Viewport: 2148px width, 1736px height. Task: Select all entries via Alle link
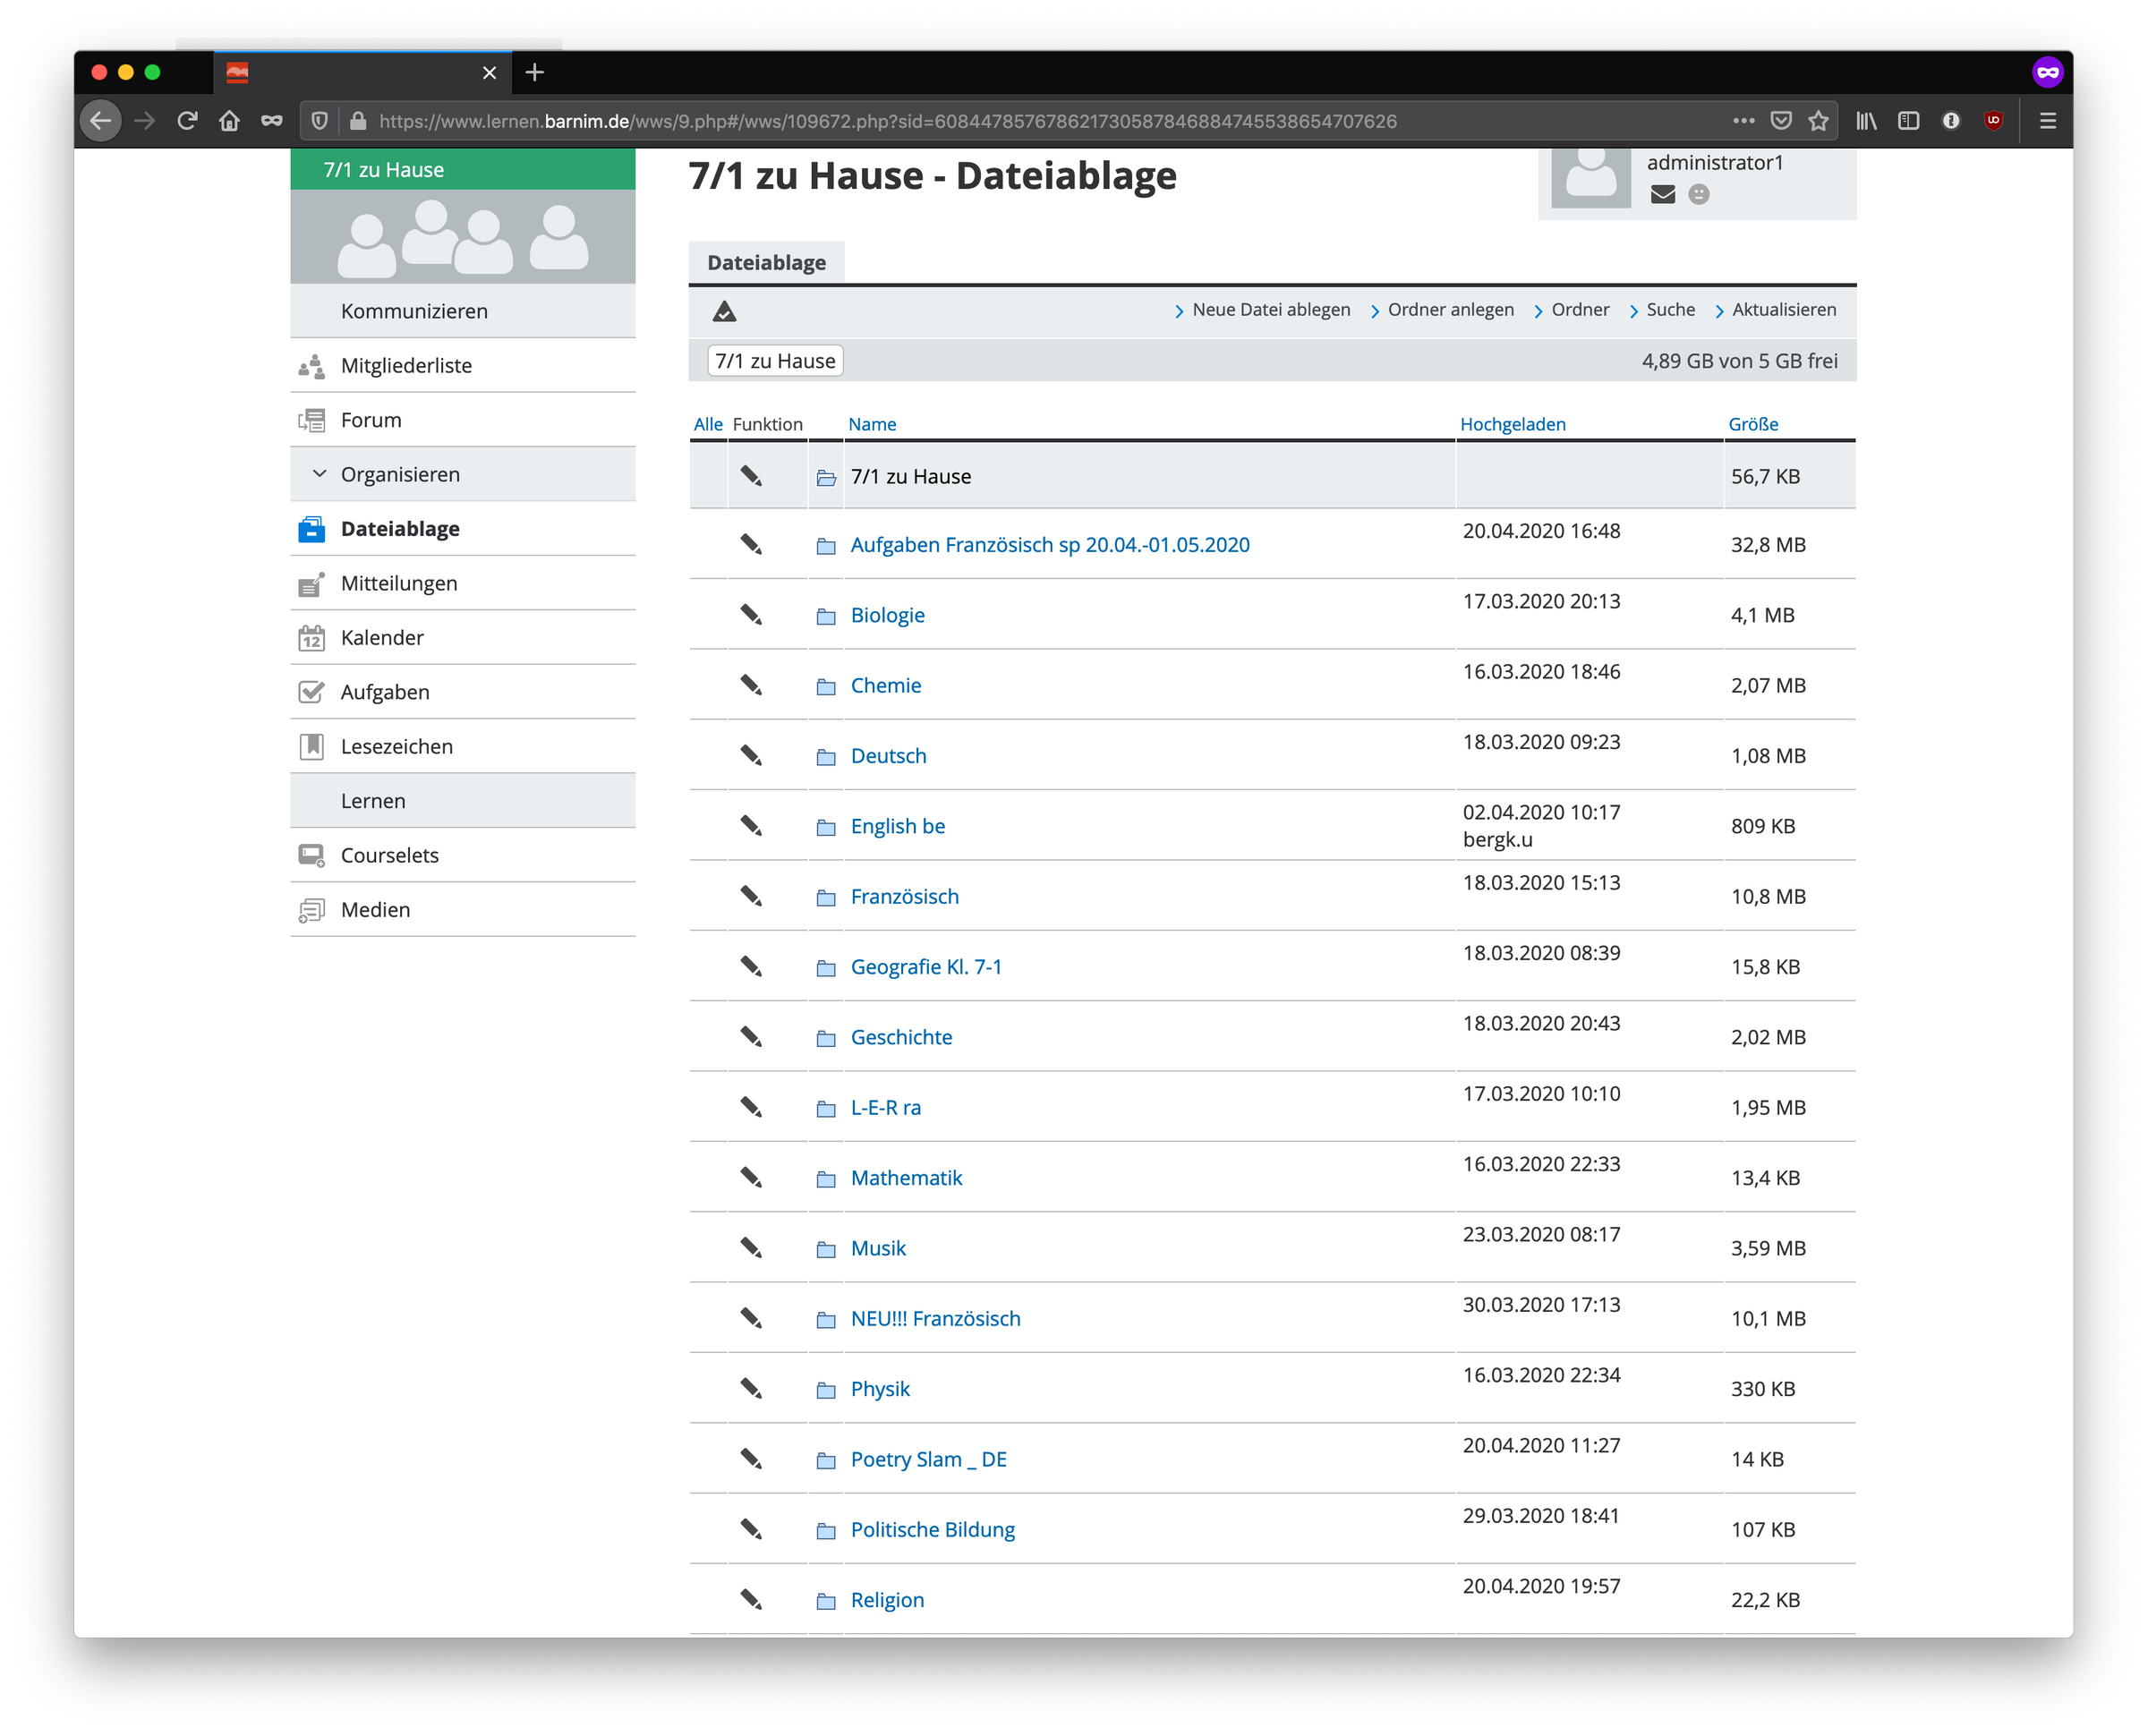click(x=707, y=424)
